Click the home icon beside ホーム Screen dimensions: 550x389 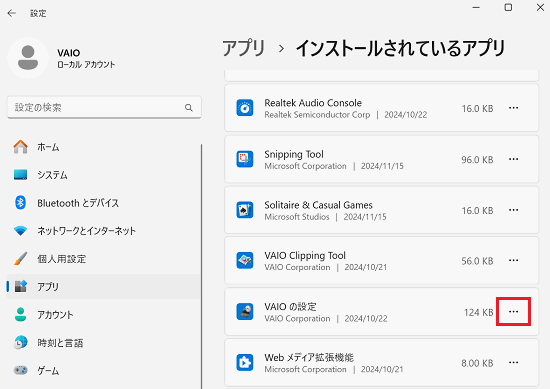click(20, 147)
